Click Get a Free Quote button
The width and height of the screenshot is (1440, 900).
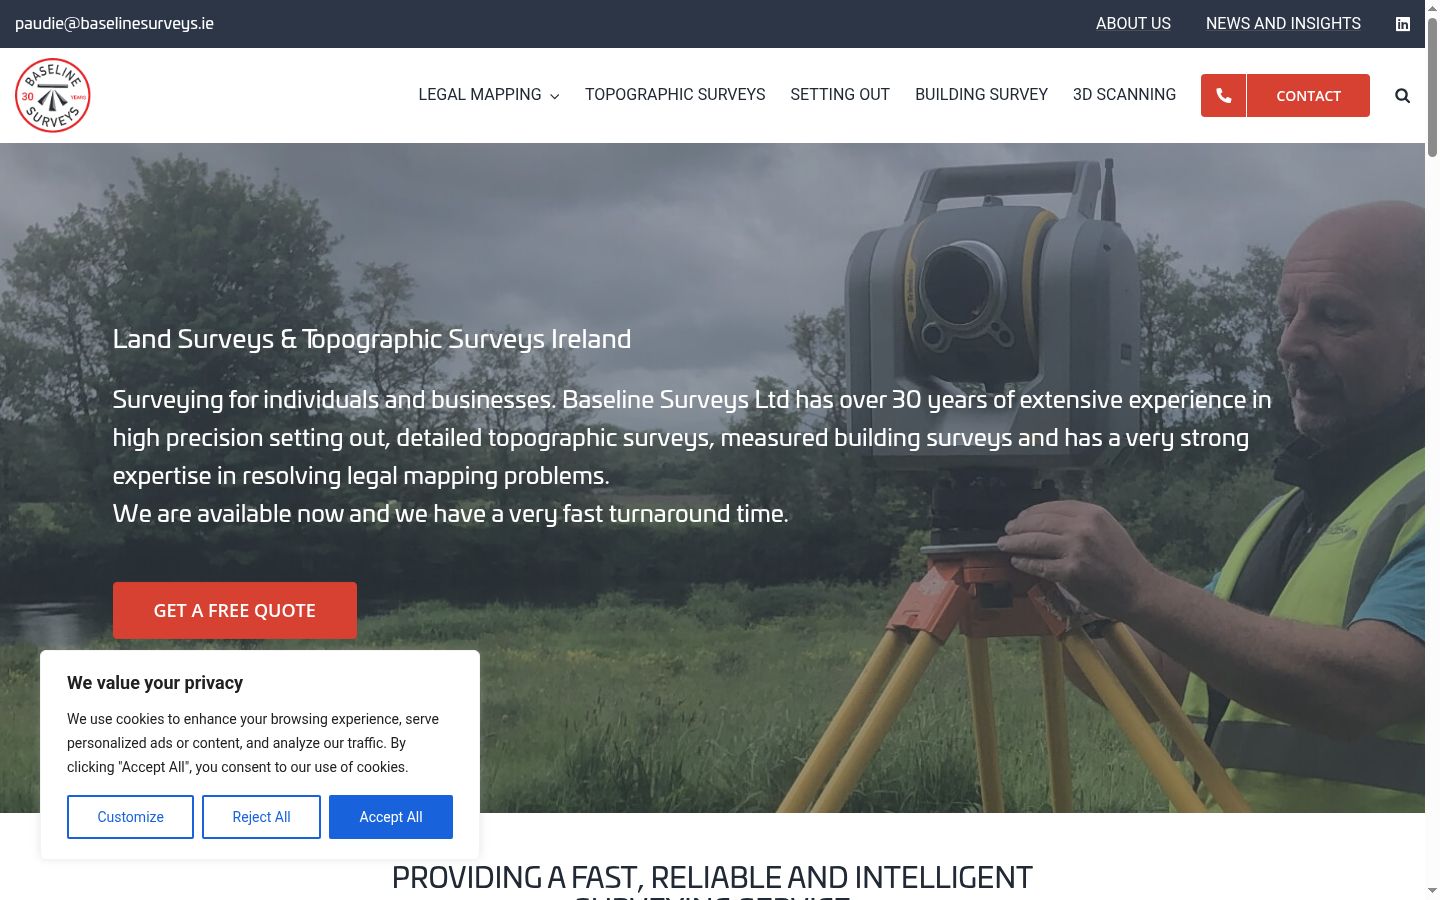point(235,610)
